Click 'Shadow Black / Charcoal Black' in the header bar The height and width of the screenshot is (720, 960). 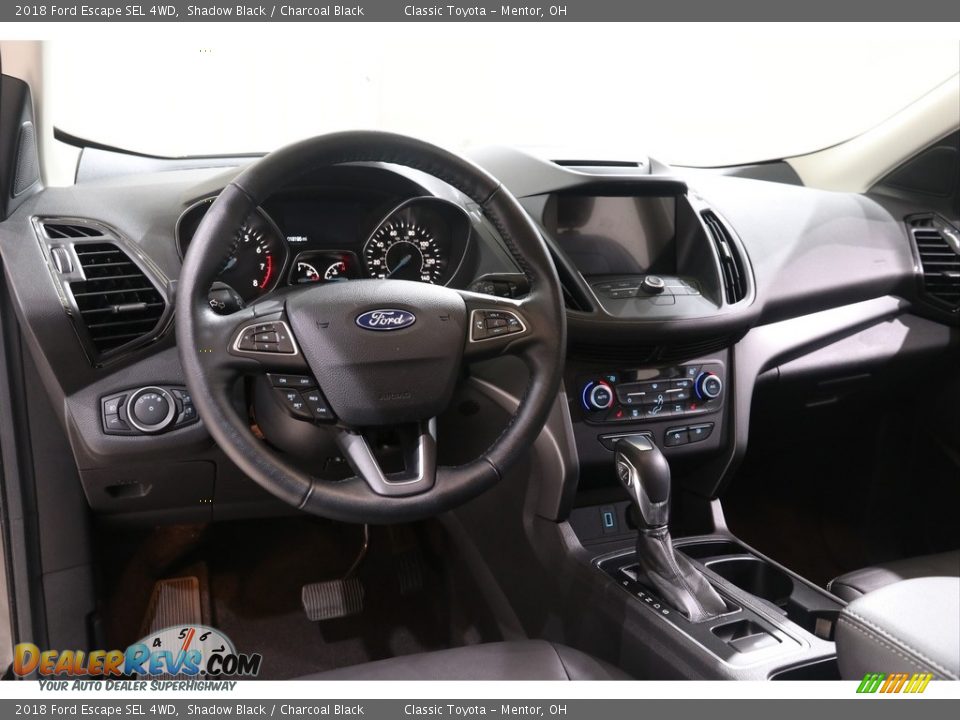click(x=276, y=10)
